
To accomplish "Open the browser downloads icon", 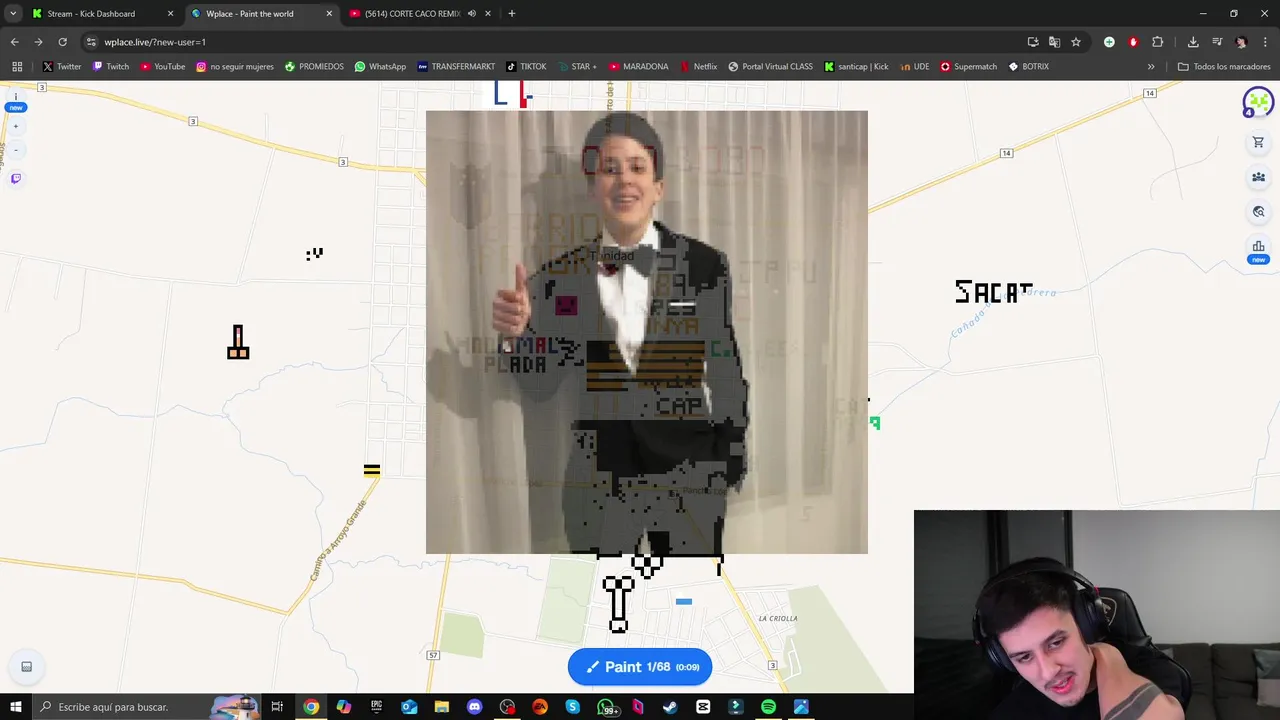I will tap(1193, 42).
